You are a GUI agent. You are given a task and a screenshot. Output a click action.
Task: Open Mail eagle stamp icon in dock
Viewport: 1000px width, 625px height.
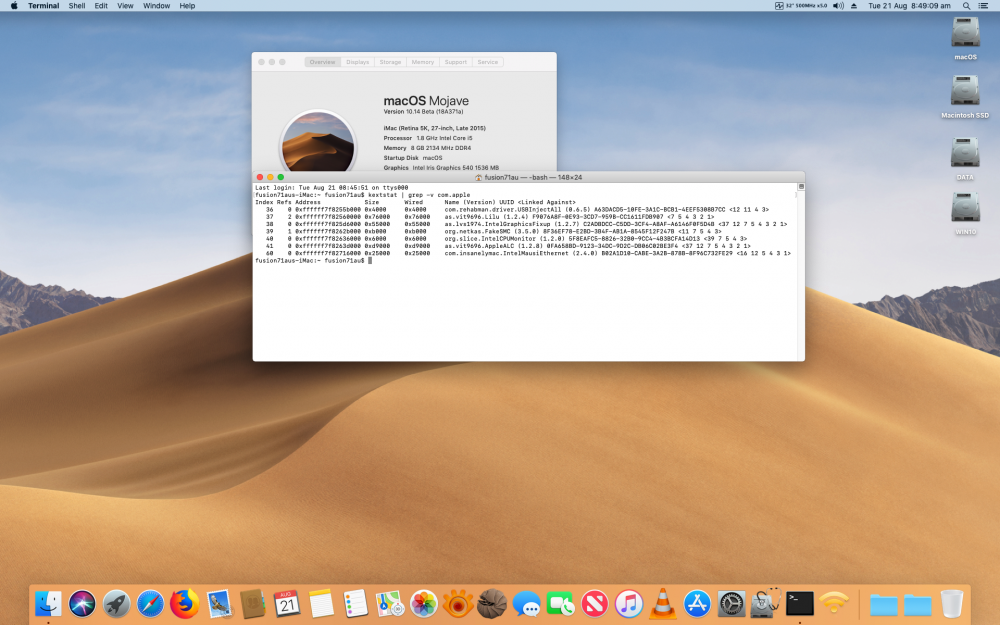[219, 603]
